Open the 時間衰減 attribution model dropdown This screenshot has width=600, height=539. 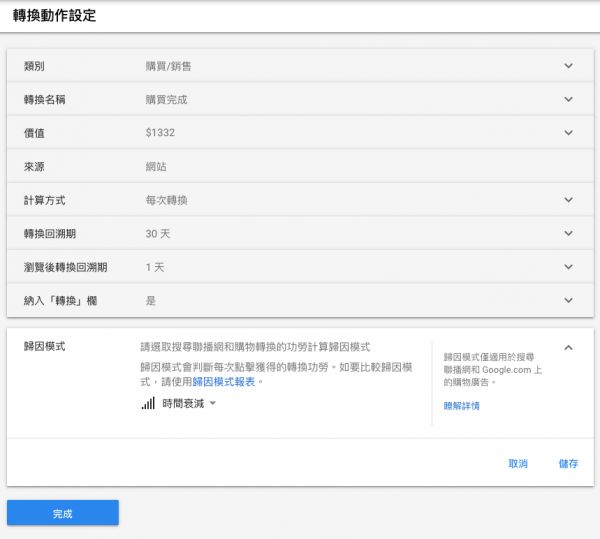189,403
